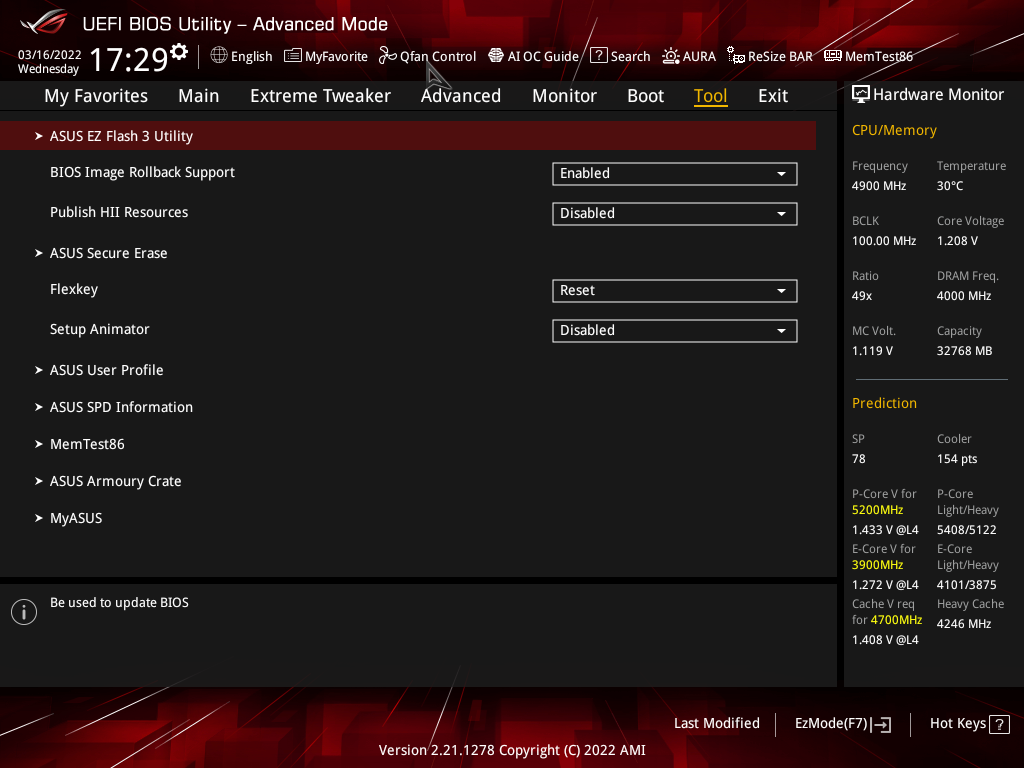Open Setup Animator dropdown

675,330
